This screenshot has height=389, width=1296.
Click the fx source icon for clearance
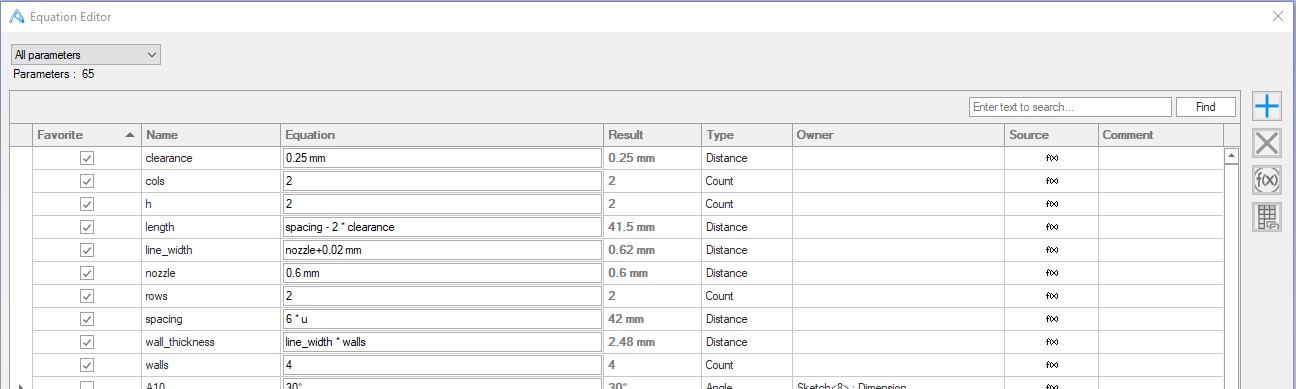(1052, 158)
